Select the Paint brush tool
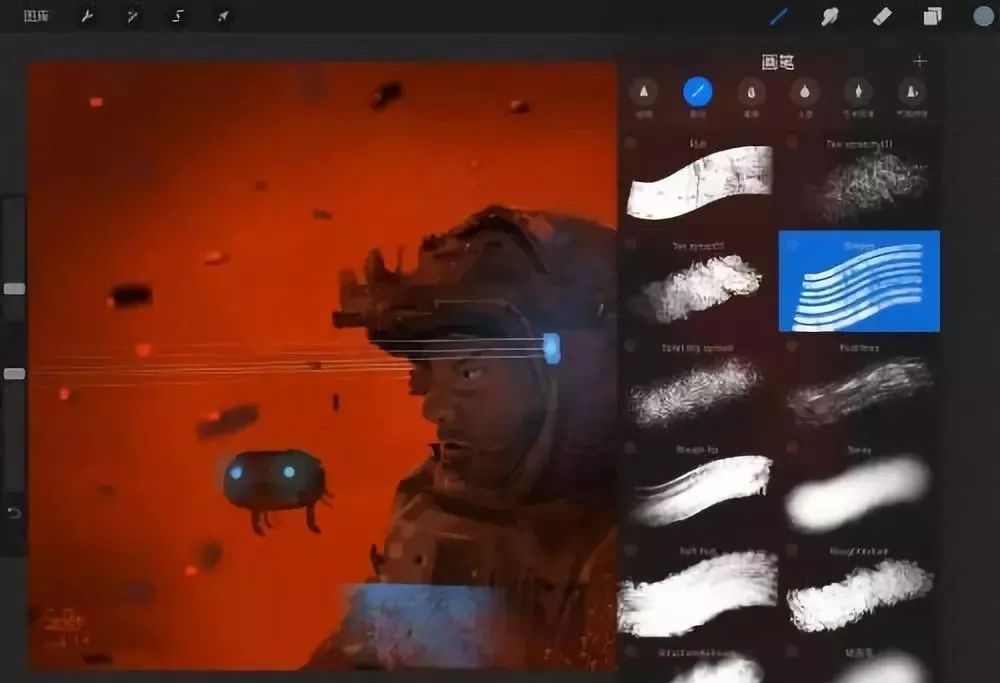1000x683 pixels. coord(779,16)
